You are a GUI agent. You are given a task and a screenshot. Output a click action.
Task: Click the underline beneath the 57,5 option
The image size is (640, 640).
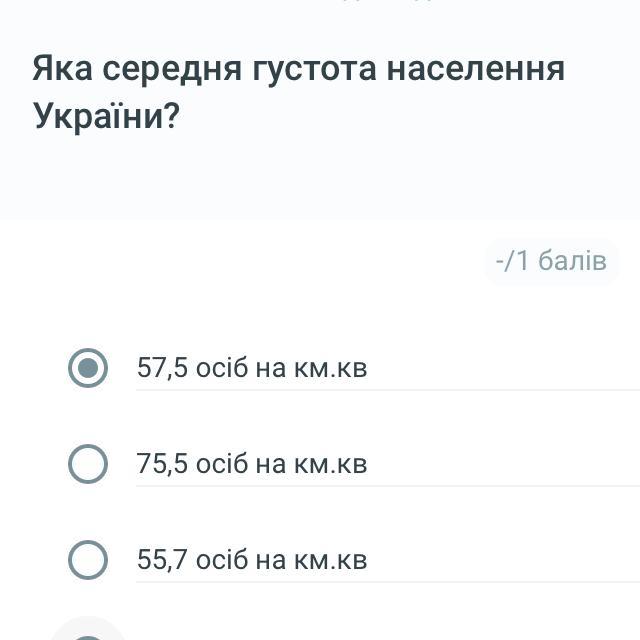pyautogui.click(x=388, y=390)
